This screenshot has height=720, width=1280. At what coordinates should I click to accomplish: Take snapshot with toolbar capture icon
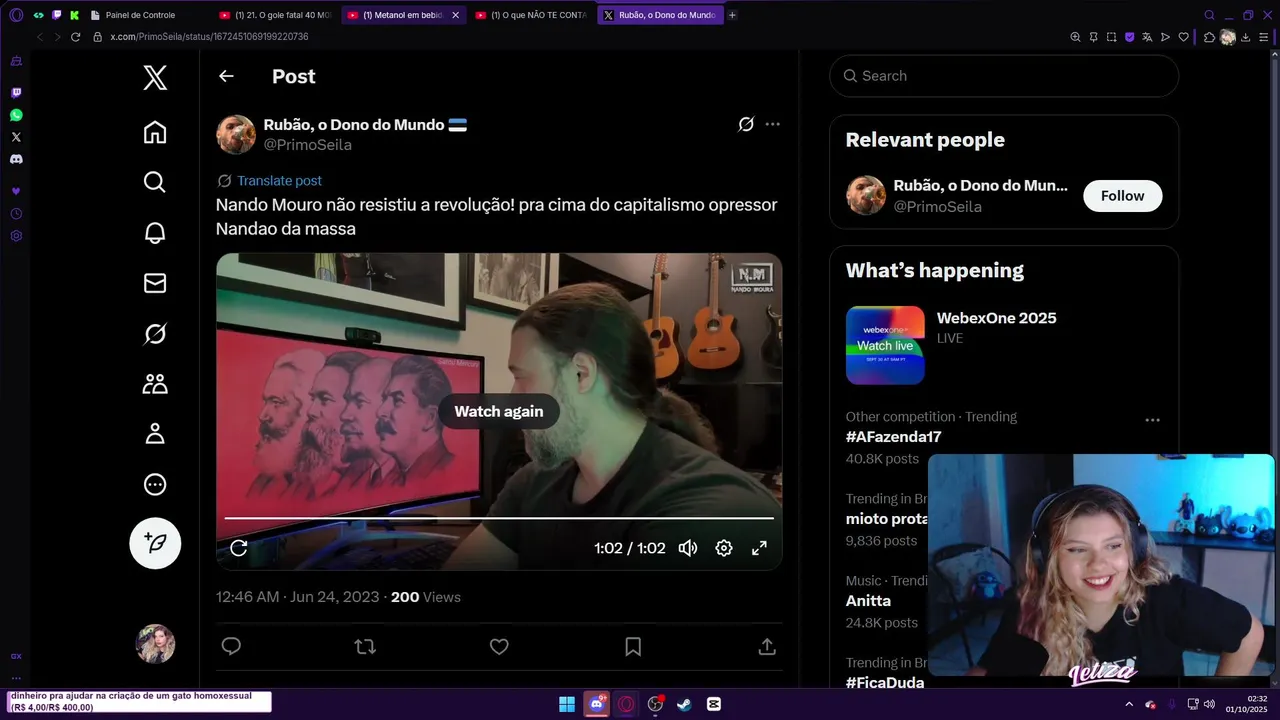(1111, 37)
